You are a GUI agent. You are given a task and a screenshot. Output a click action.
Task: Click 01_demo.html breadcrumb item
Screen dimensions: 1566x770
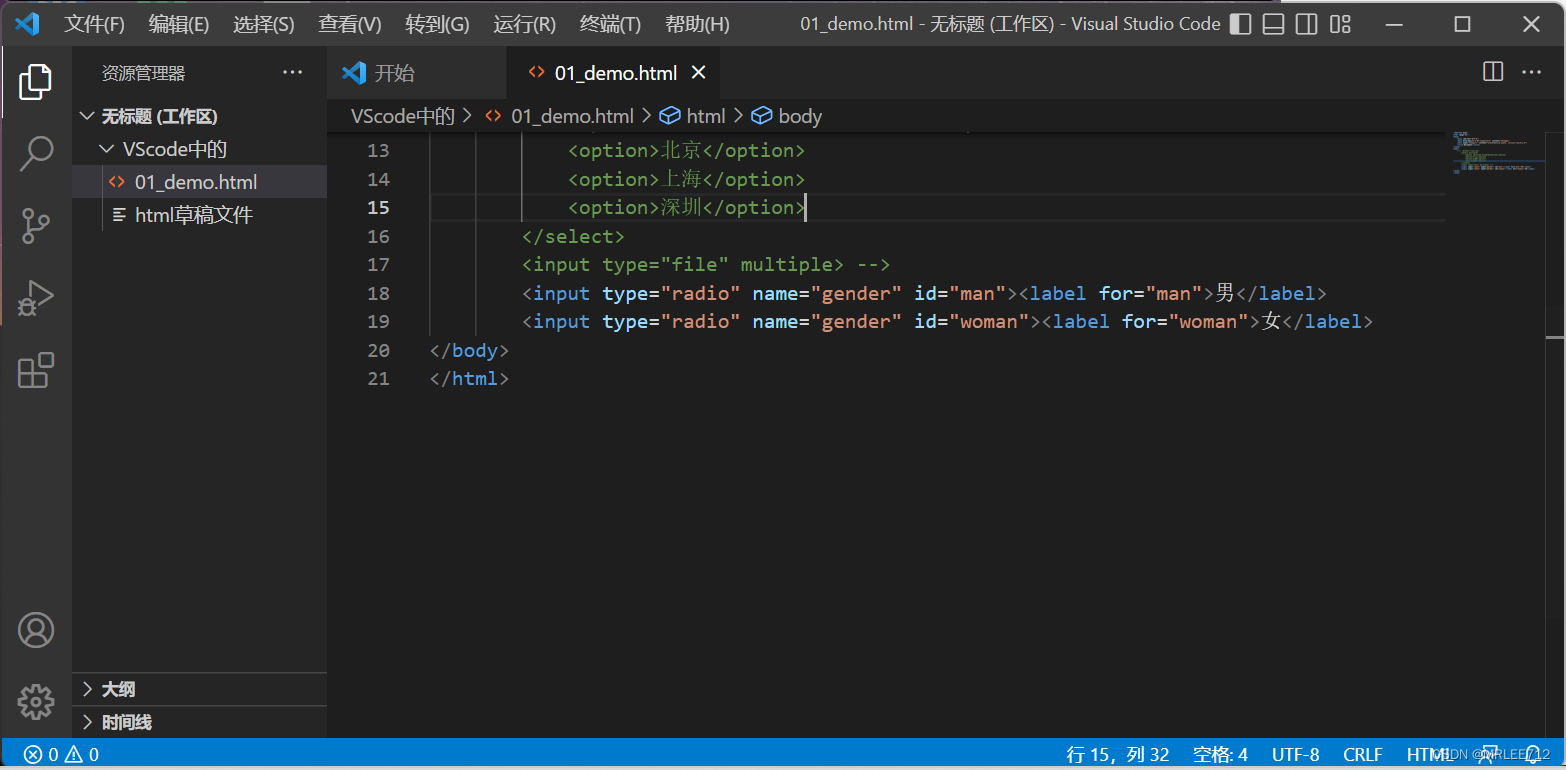tap(560, 116)
